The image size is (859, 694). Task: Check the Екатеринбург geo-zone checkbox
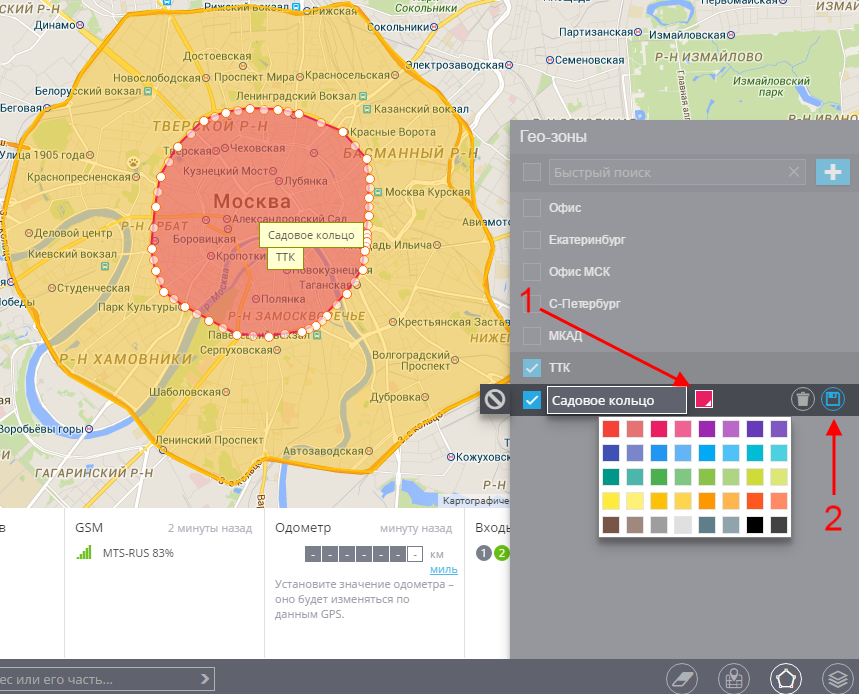coord(531,239)
